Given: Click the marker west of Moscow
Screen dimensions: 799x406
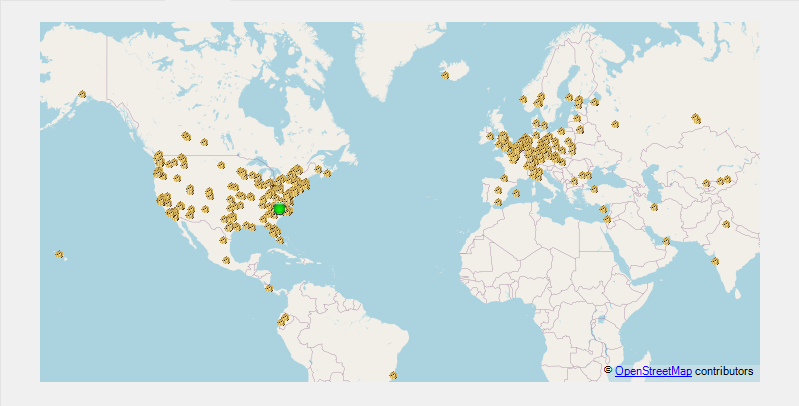Looking at the screenshot, I should 614,125.
